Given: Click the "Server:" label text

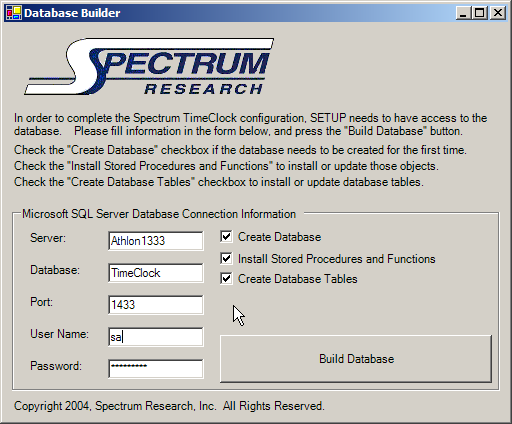Looking at the screenshot, I should pyautogui.click(x=48, y=238).
